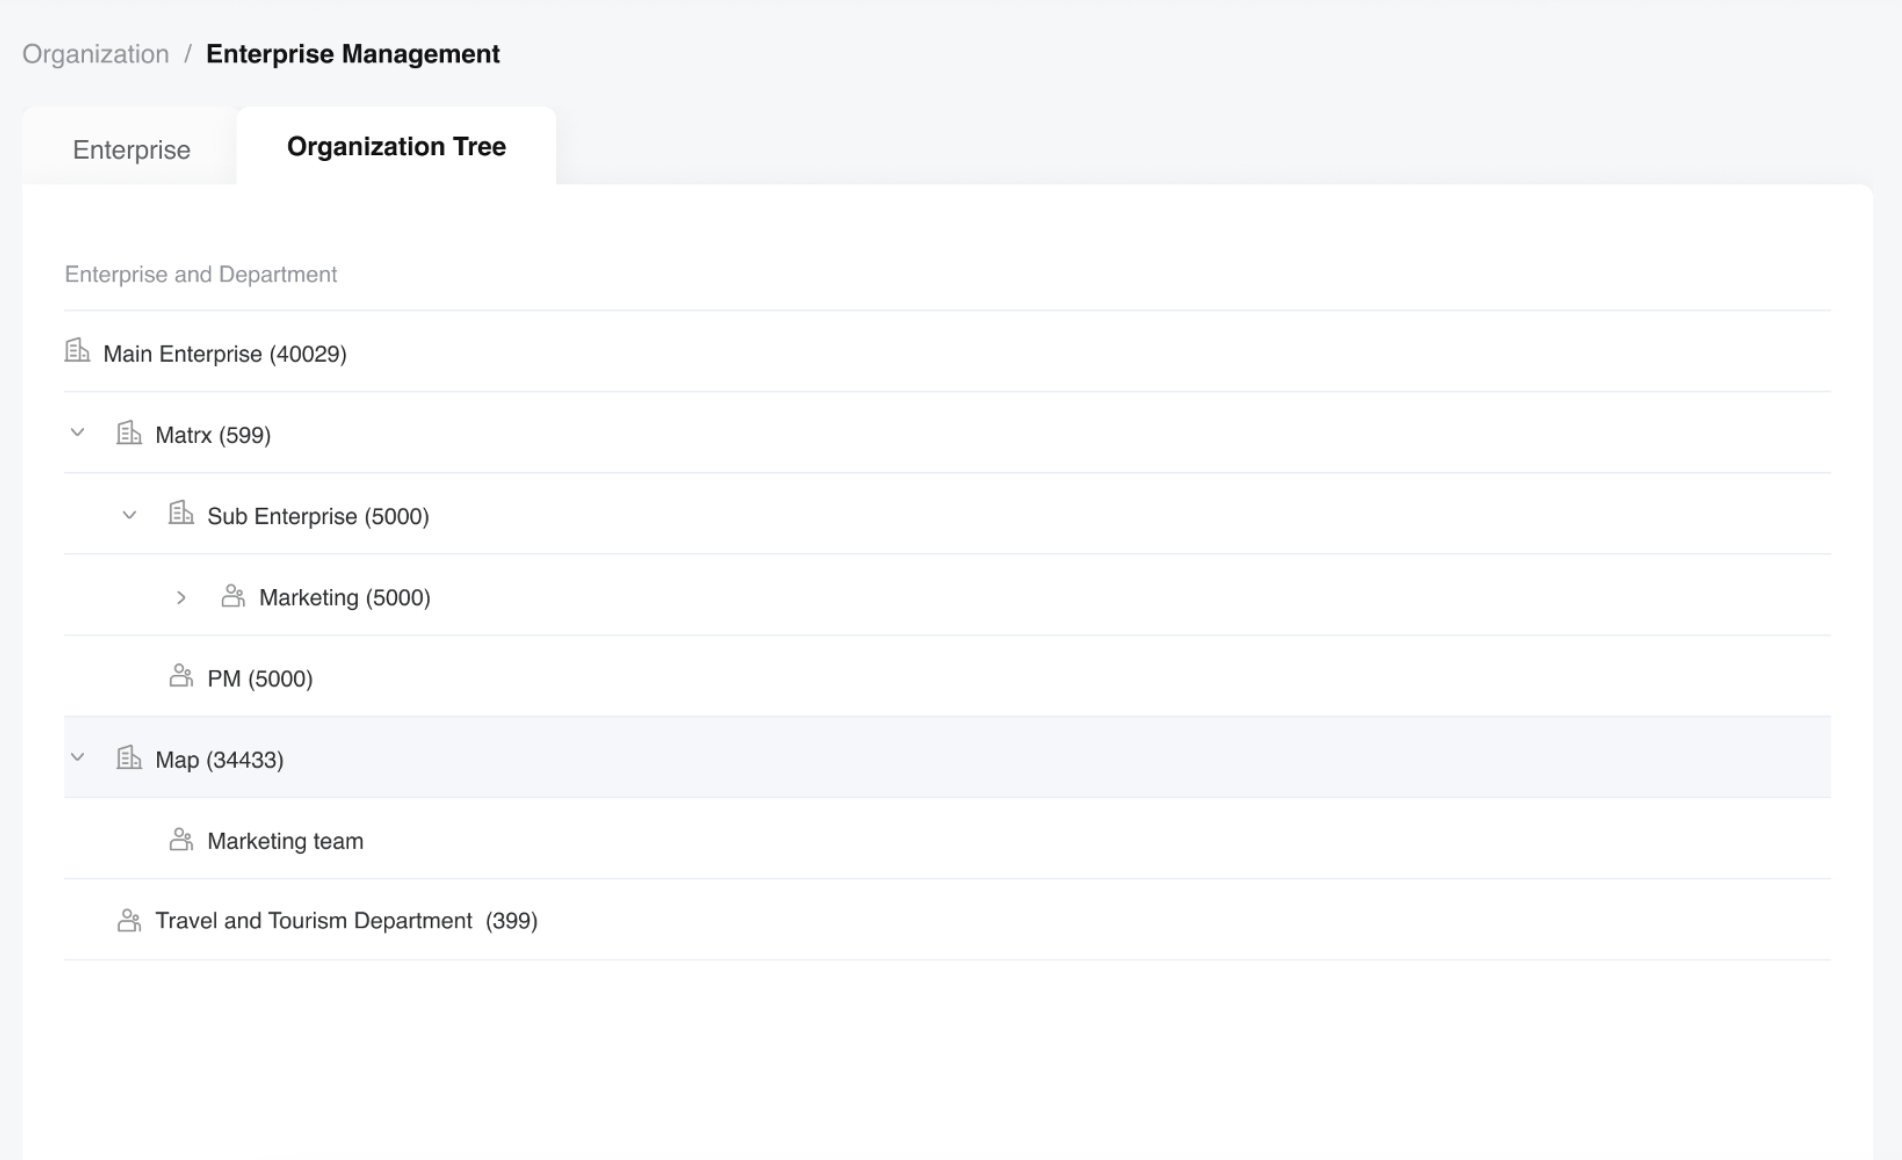Go to Organization in the breadcrumb

96,54
